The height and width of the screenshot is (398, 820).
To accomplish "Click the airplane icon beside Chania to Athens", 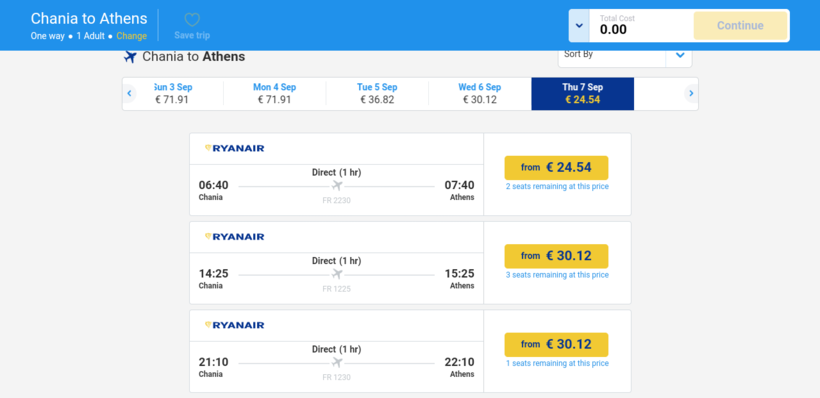I will (x=130, y=56).
